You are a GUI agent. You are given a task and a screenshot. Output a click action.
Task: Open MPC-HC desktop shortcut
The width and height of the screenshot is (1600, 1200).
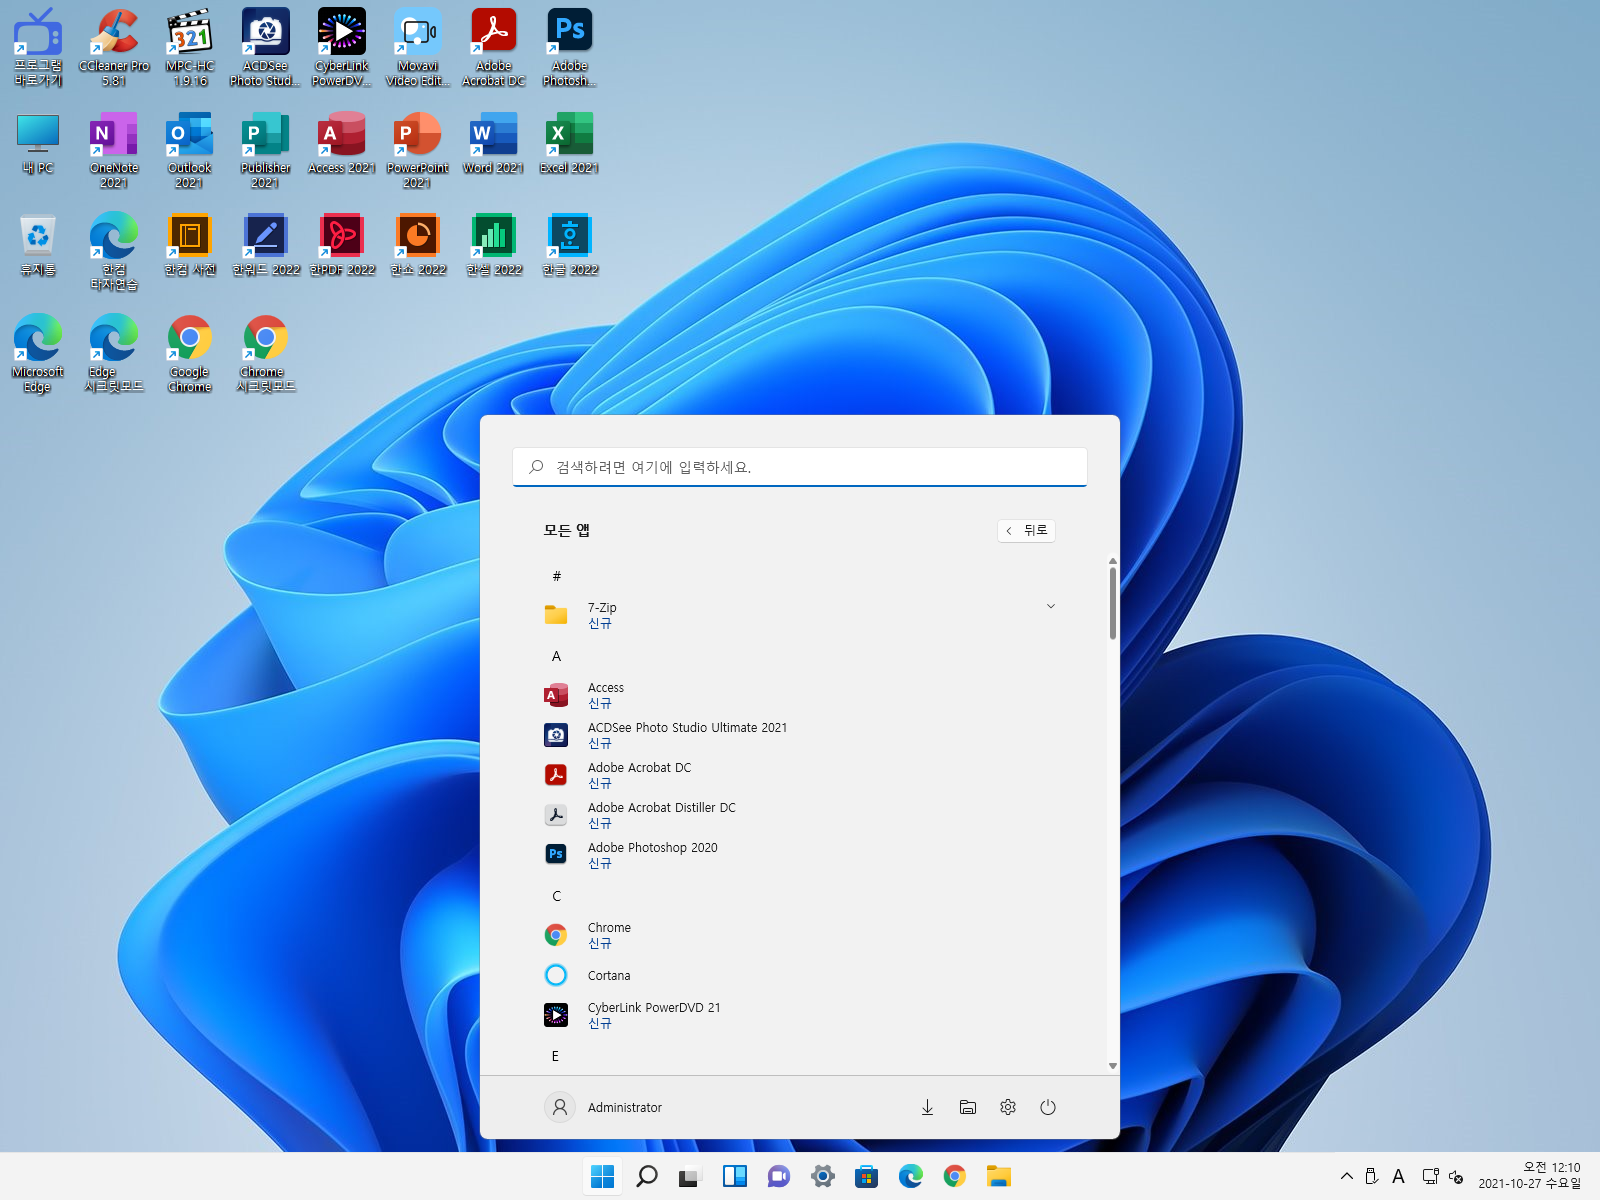coord(190,47)
